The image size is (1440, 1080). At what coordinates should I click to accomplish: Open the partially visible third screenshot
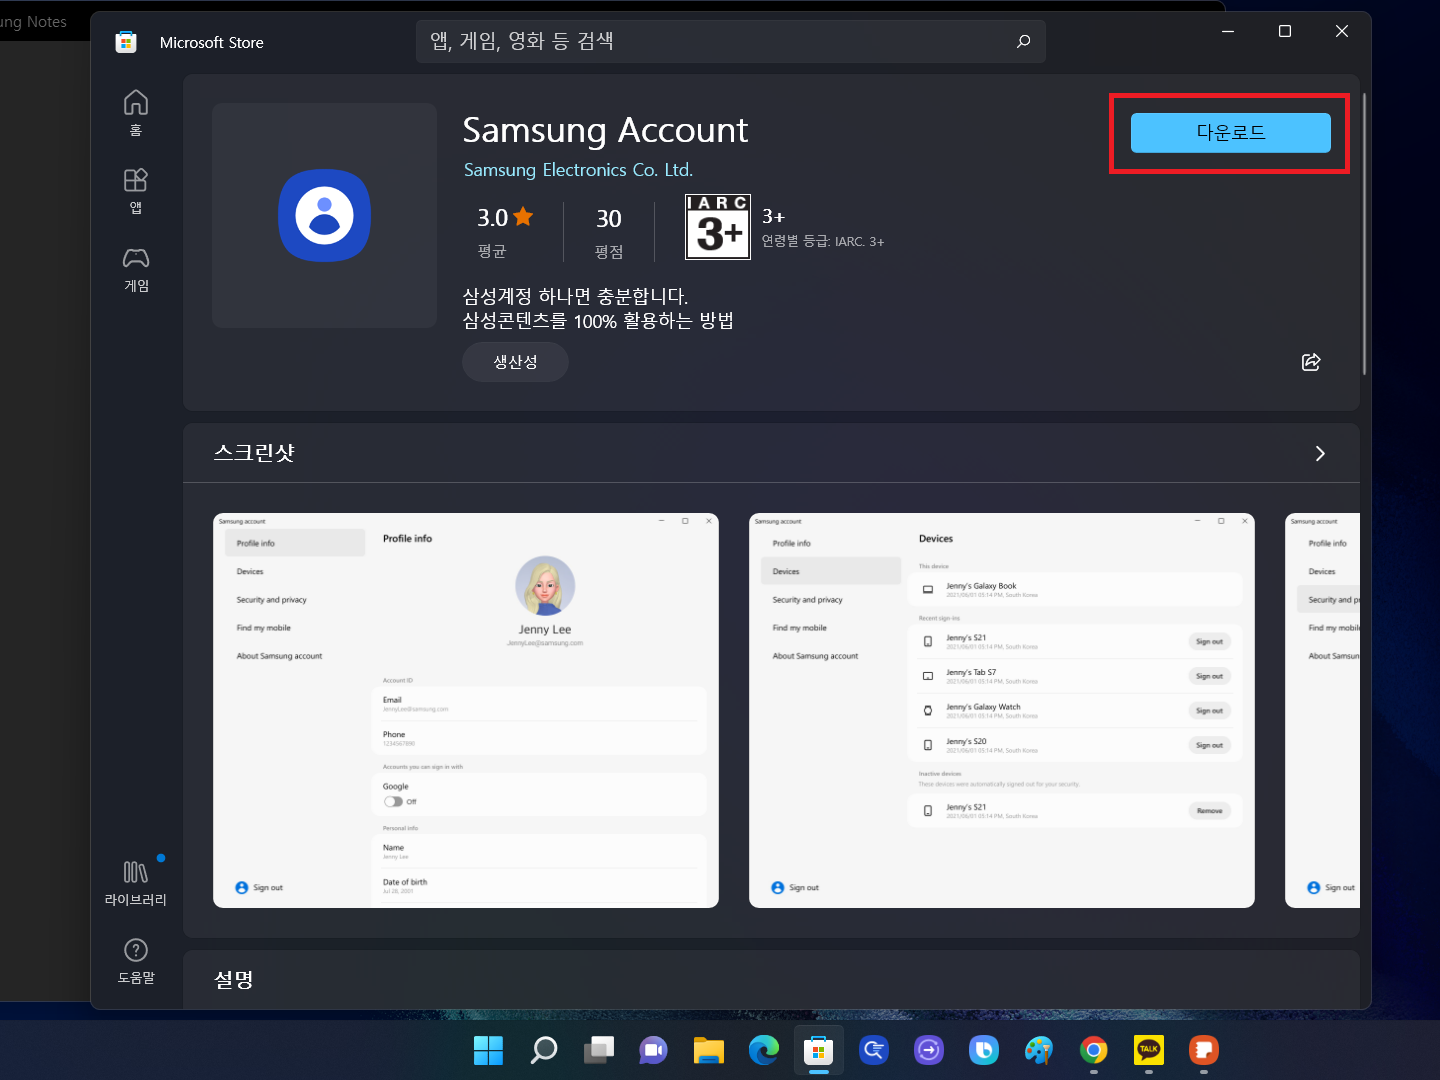(1322, 710)
